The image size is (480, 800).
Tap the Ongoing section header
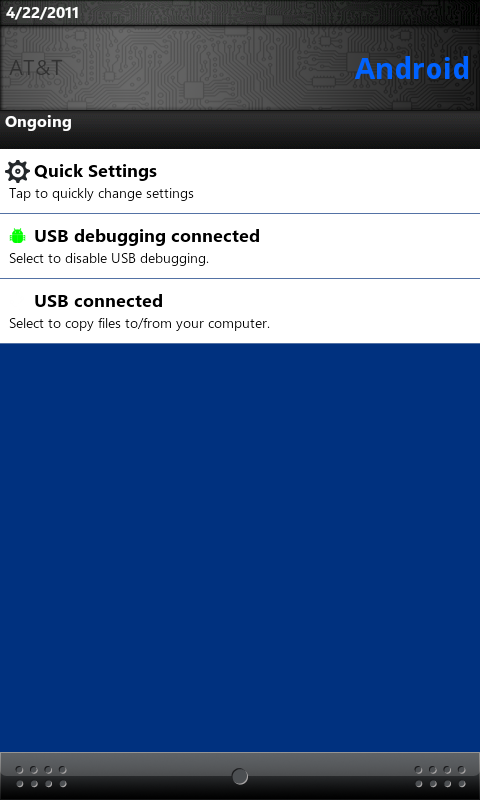pyautogui.click(x=38, y=122)
